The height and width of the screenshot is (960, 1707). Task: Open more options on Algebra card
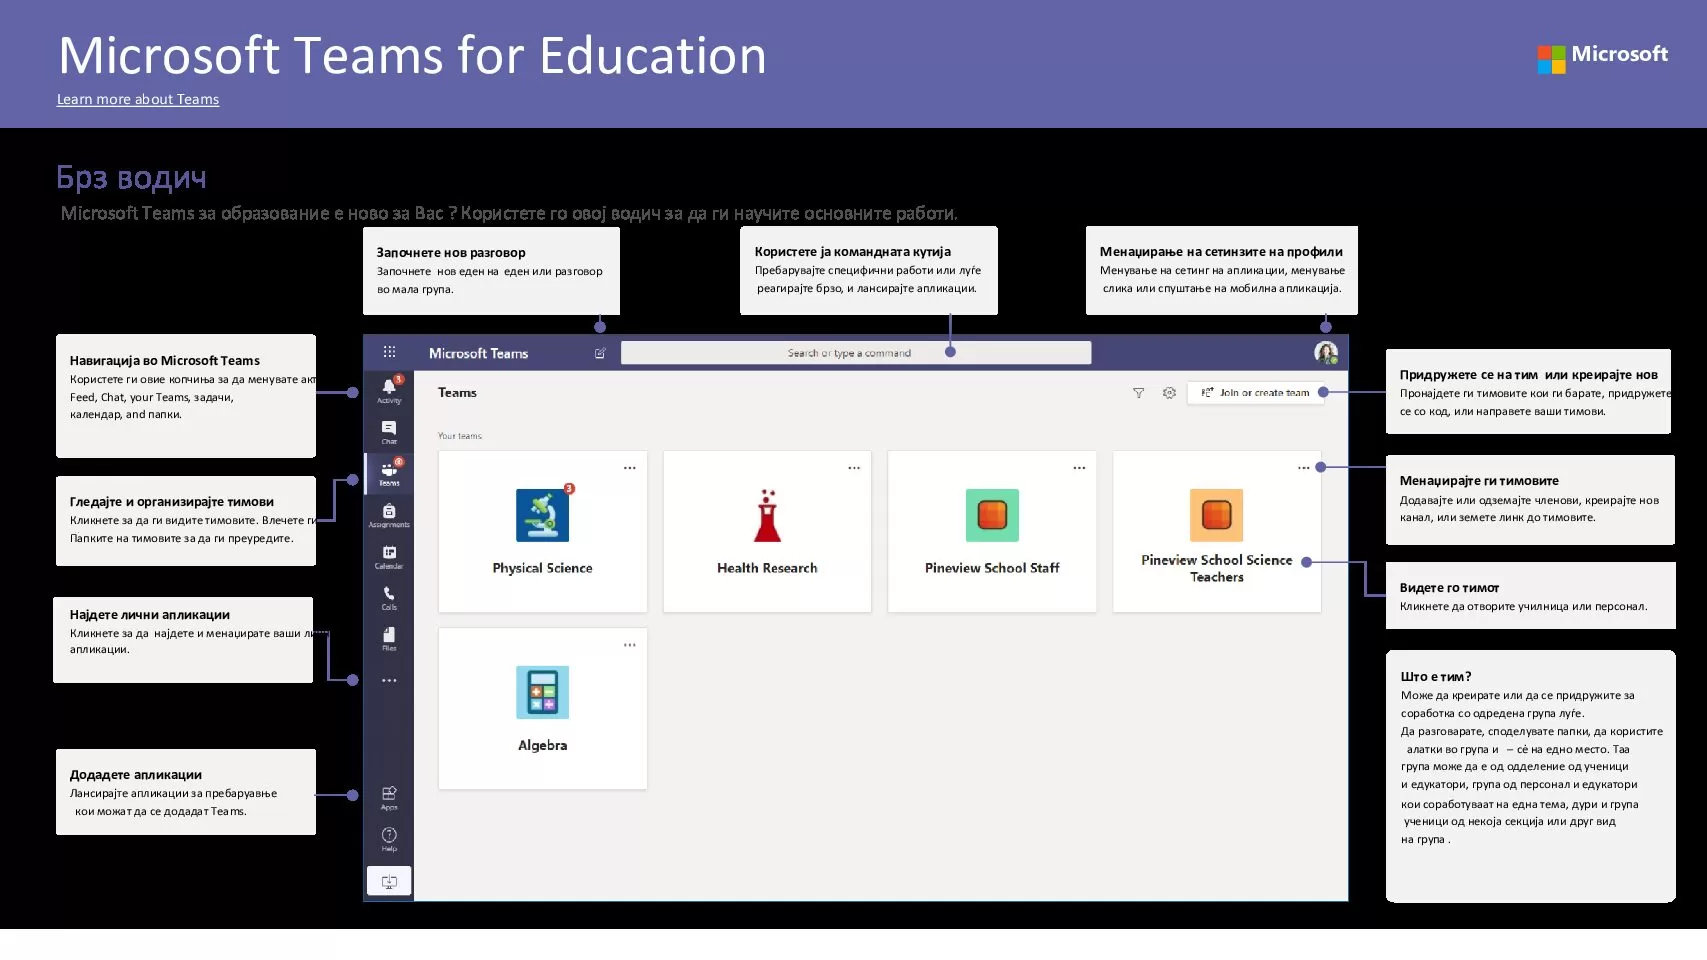click(x=630, y=645)
